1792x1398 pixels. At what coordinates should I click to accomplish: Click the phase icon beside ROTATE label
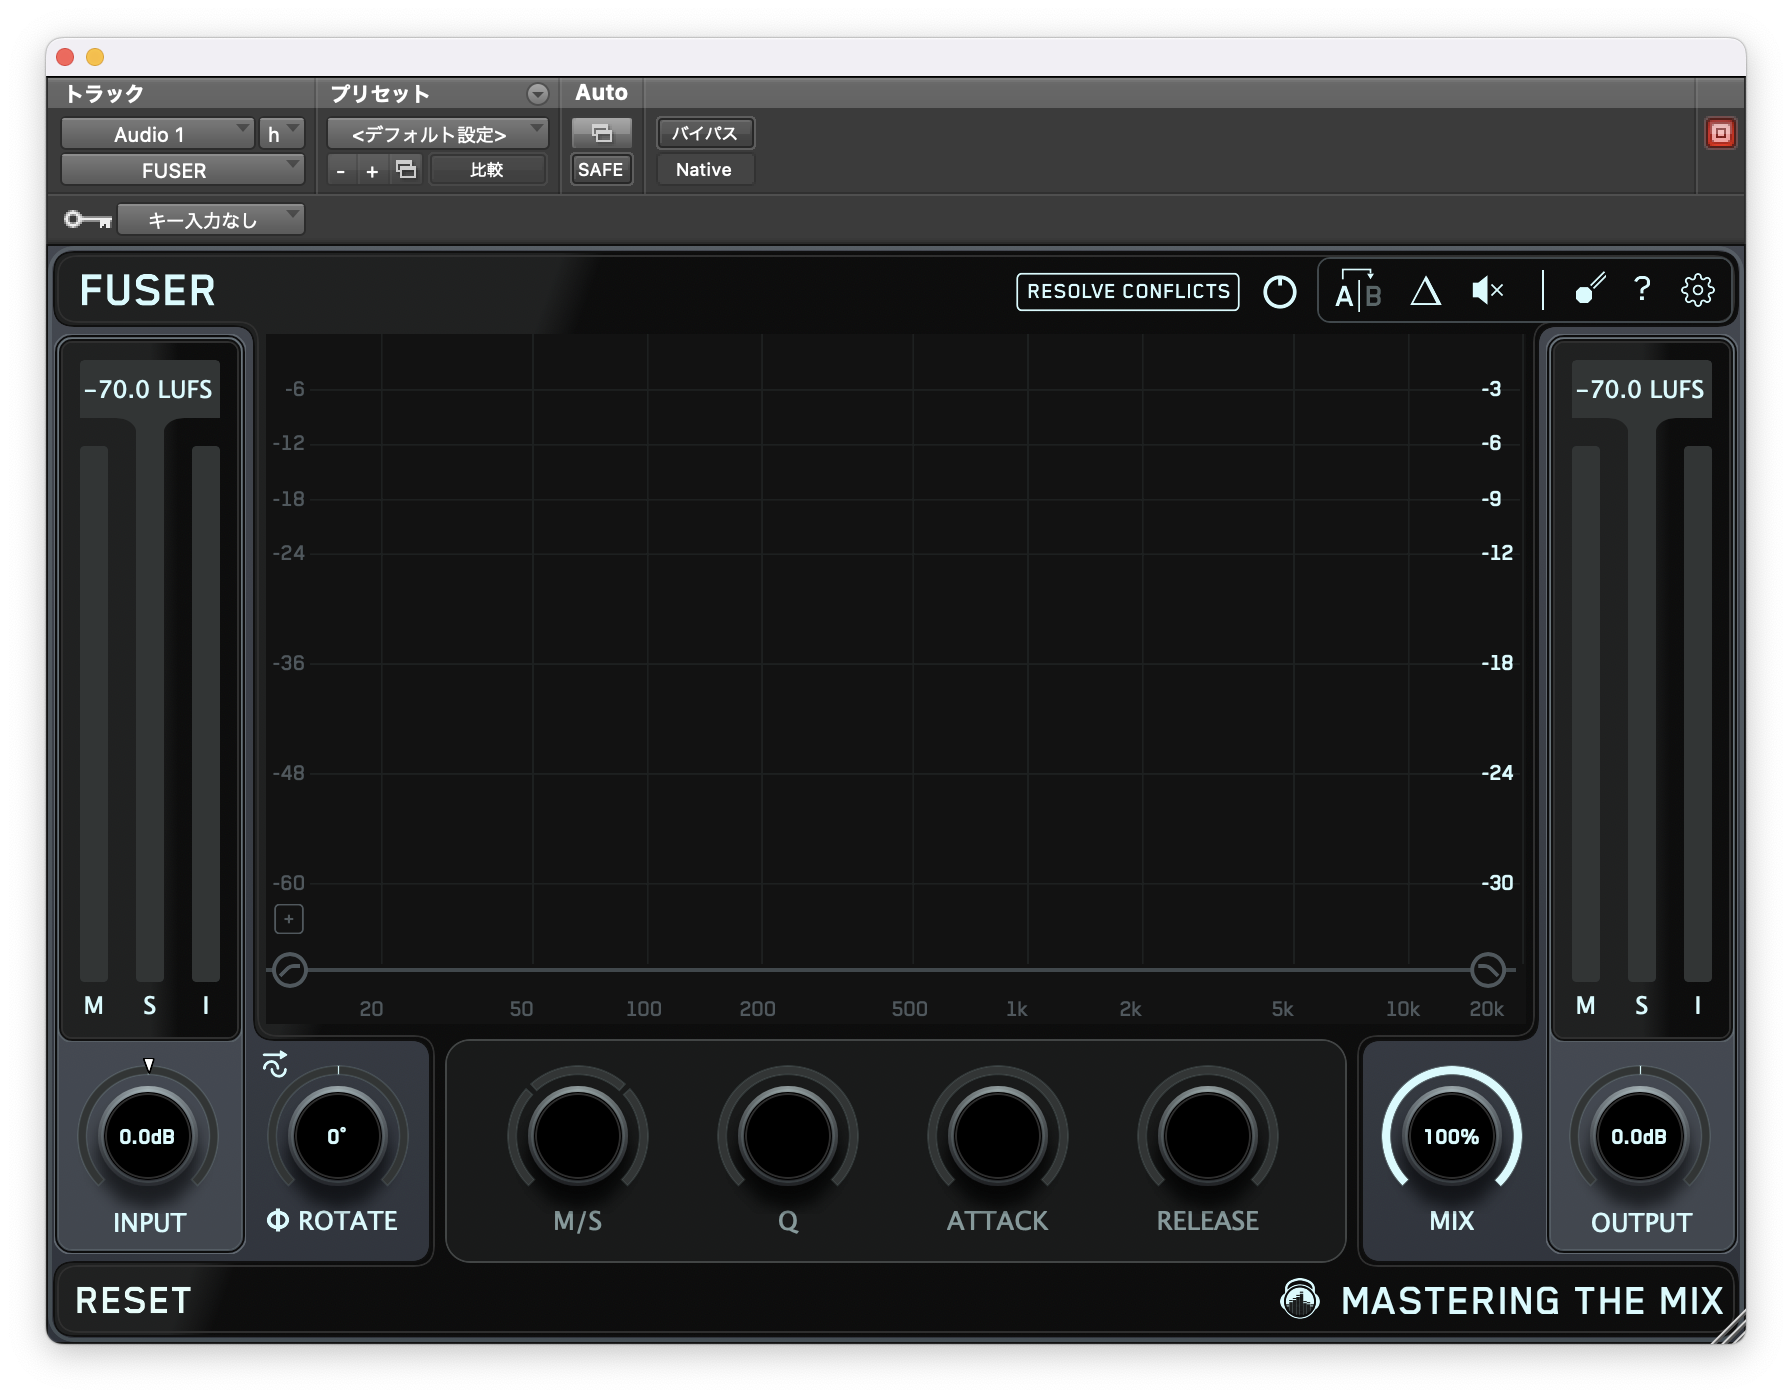[x=278, y=1220]
